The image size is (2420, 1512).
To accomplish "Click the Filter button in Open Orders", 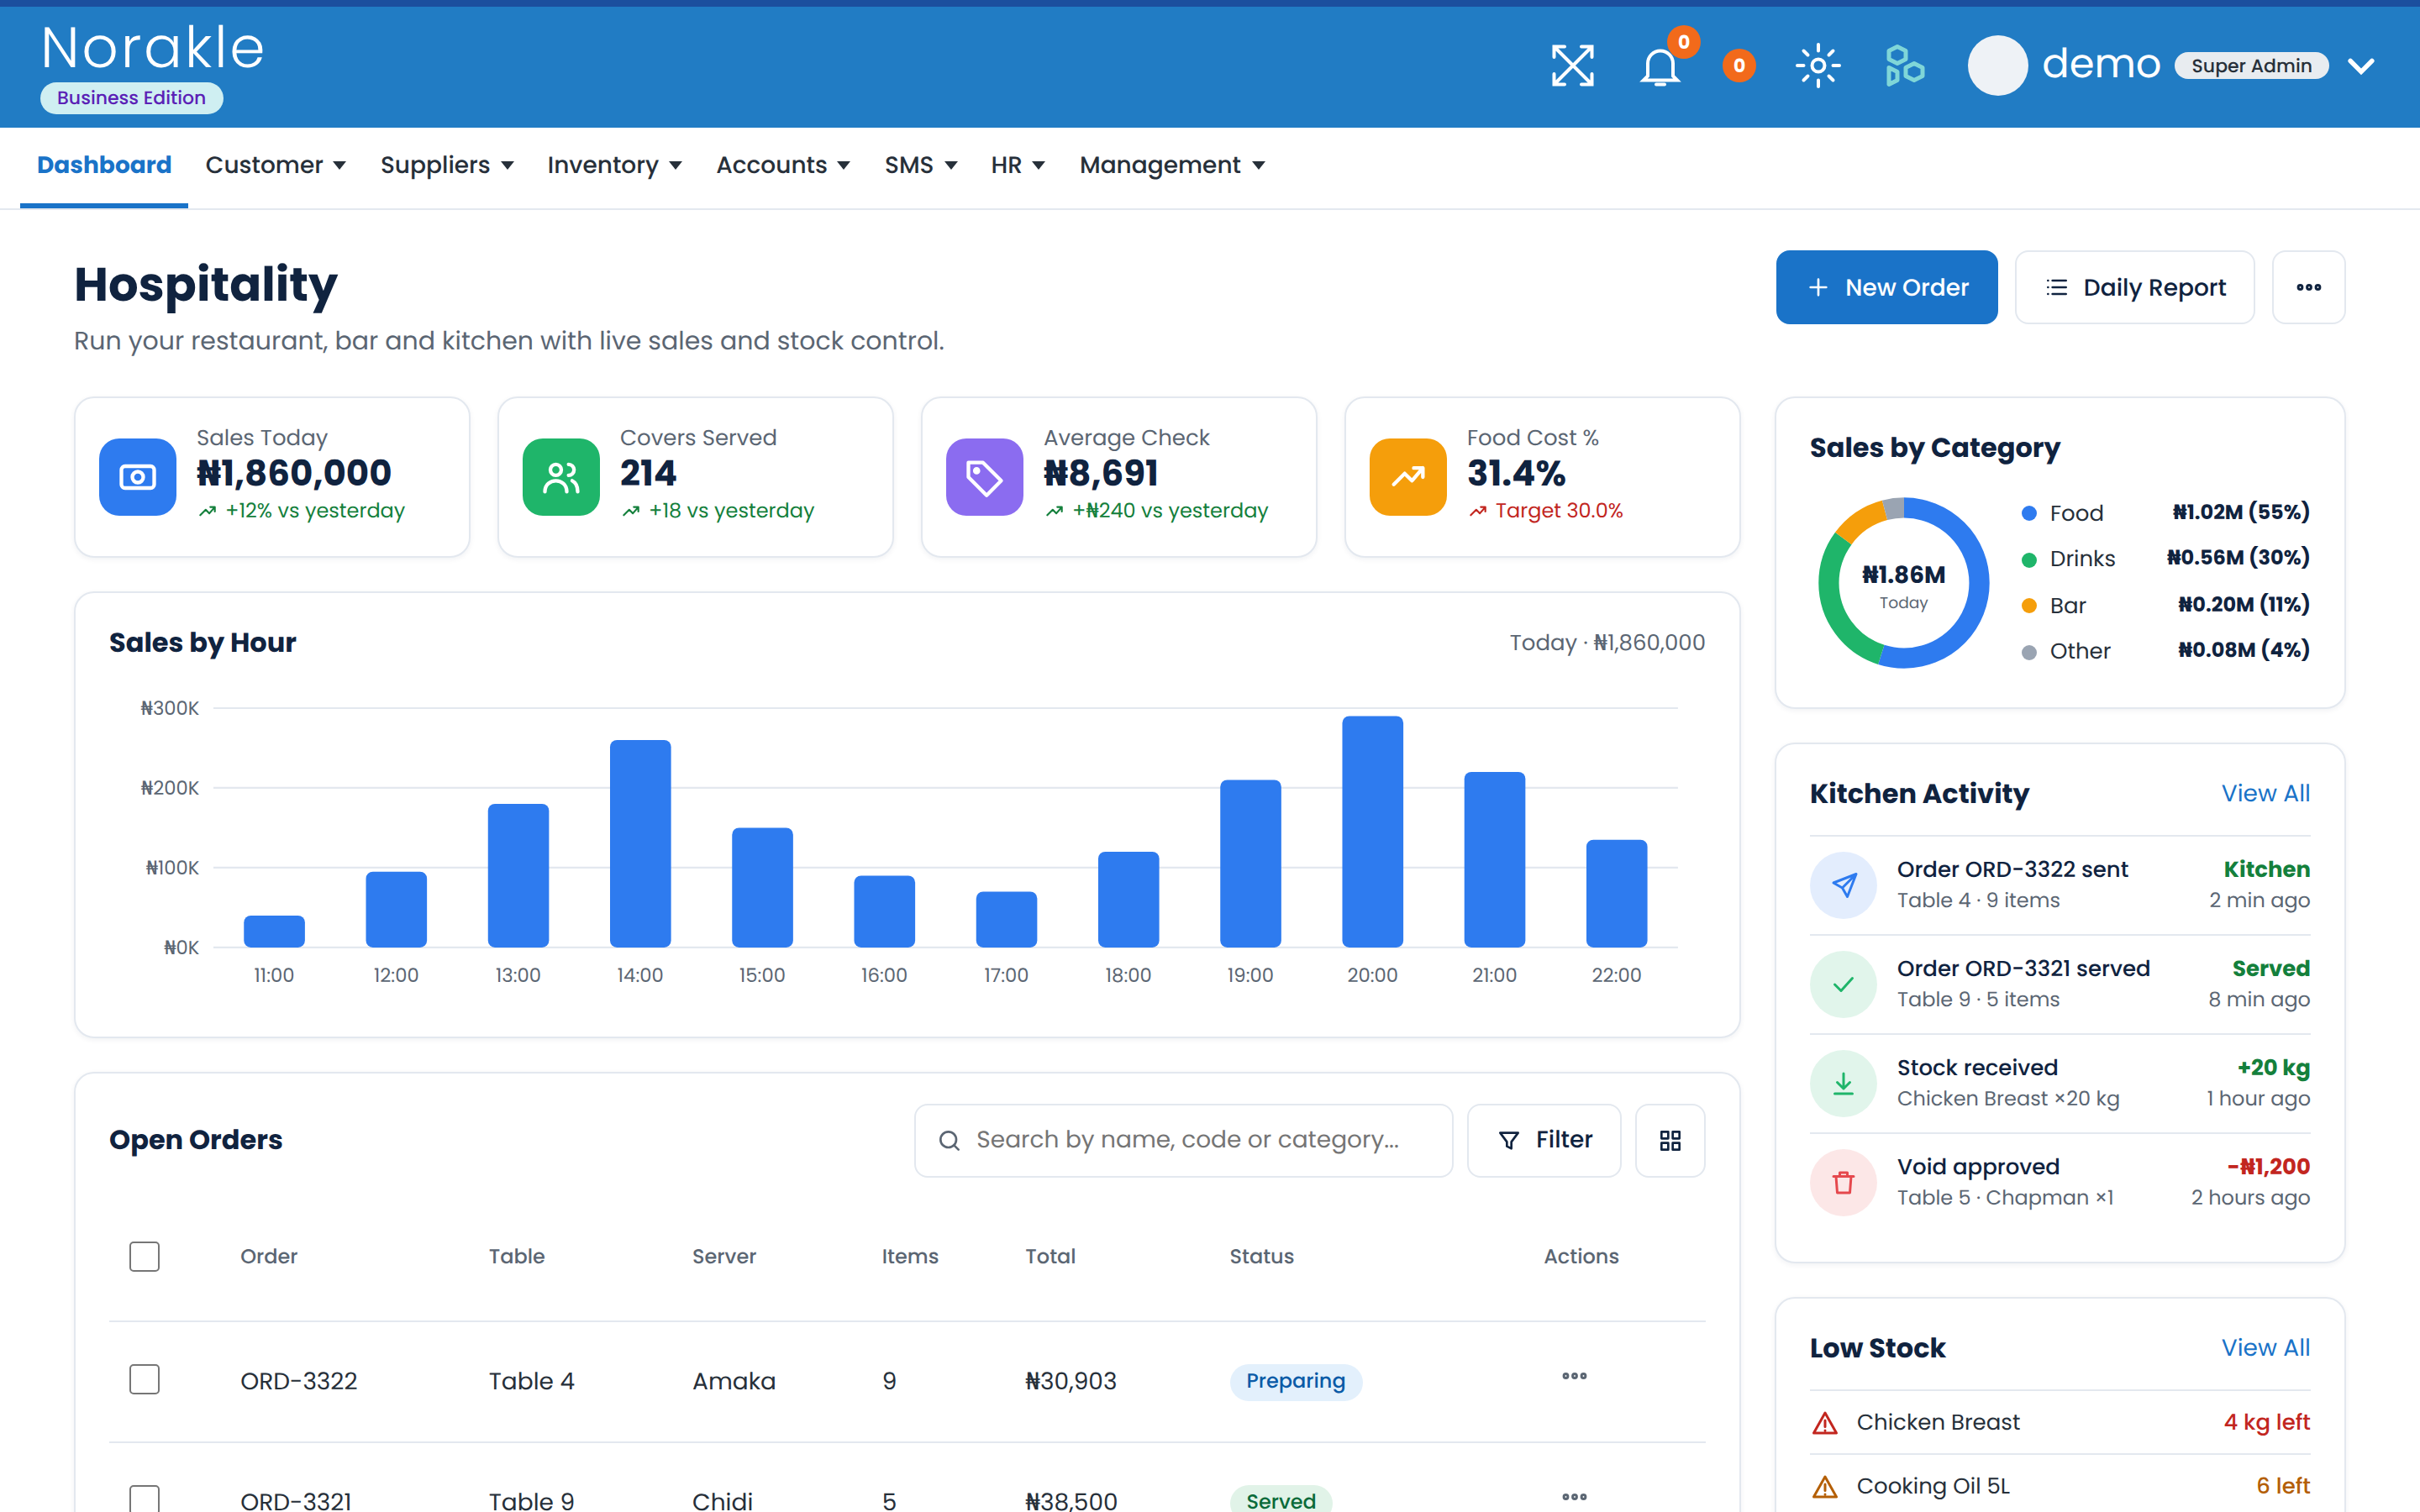I will pos(1544,1140).
